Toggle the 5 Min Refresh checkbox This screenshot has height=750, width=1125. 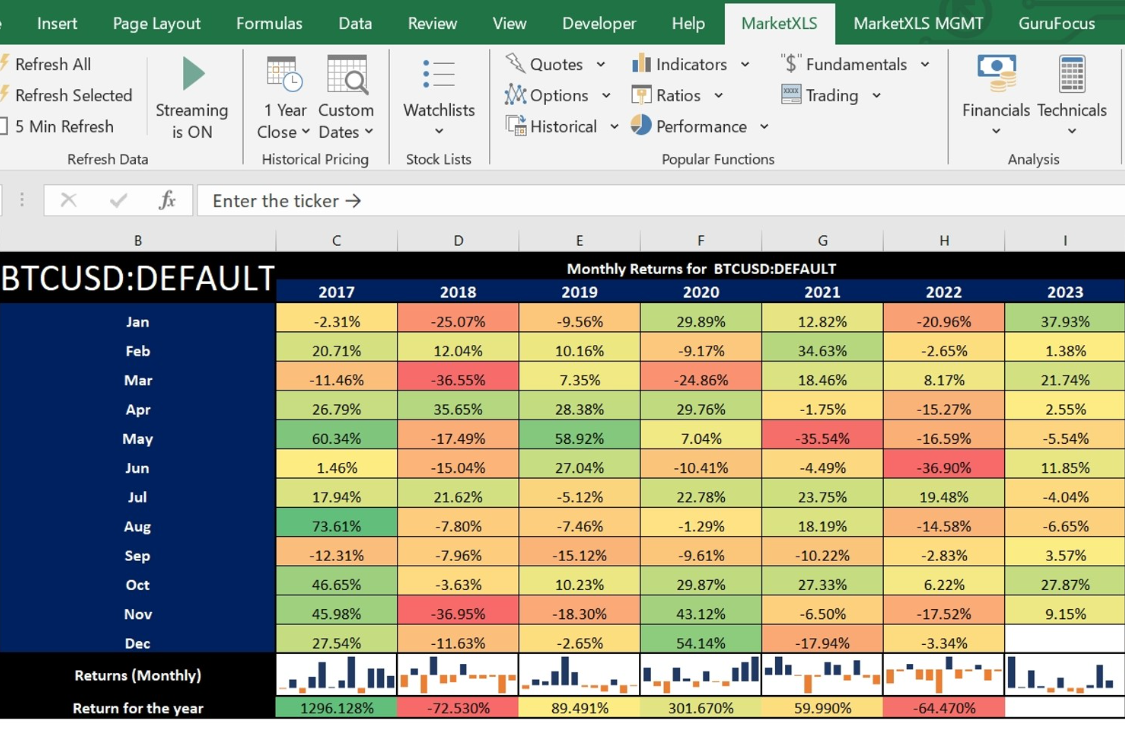pyautogui.click(x=4, y=126)
